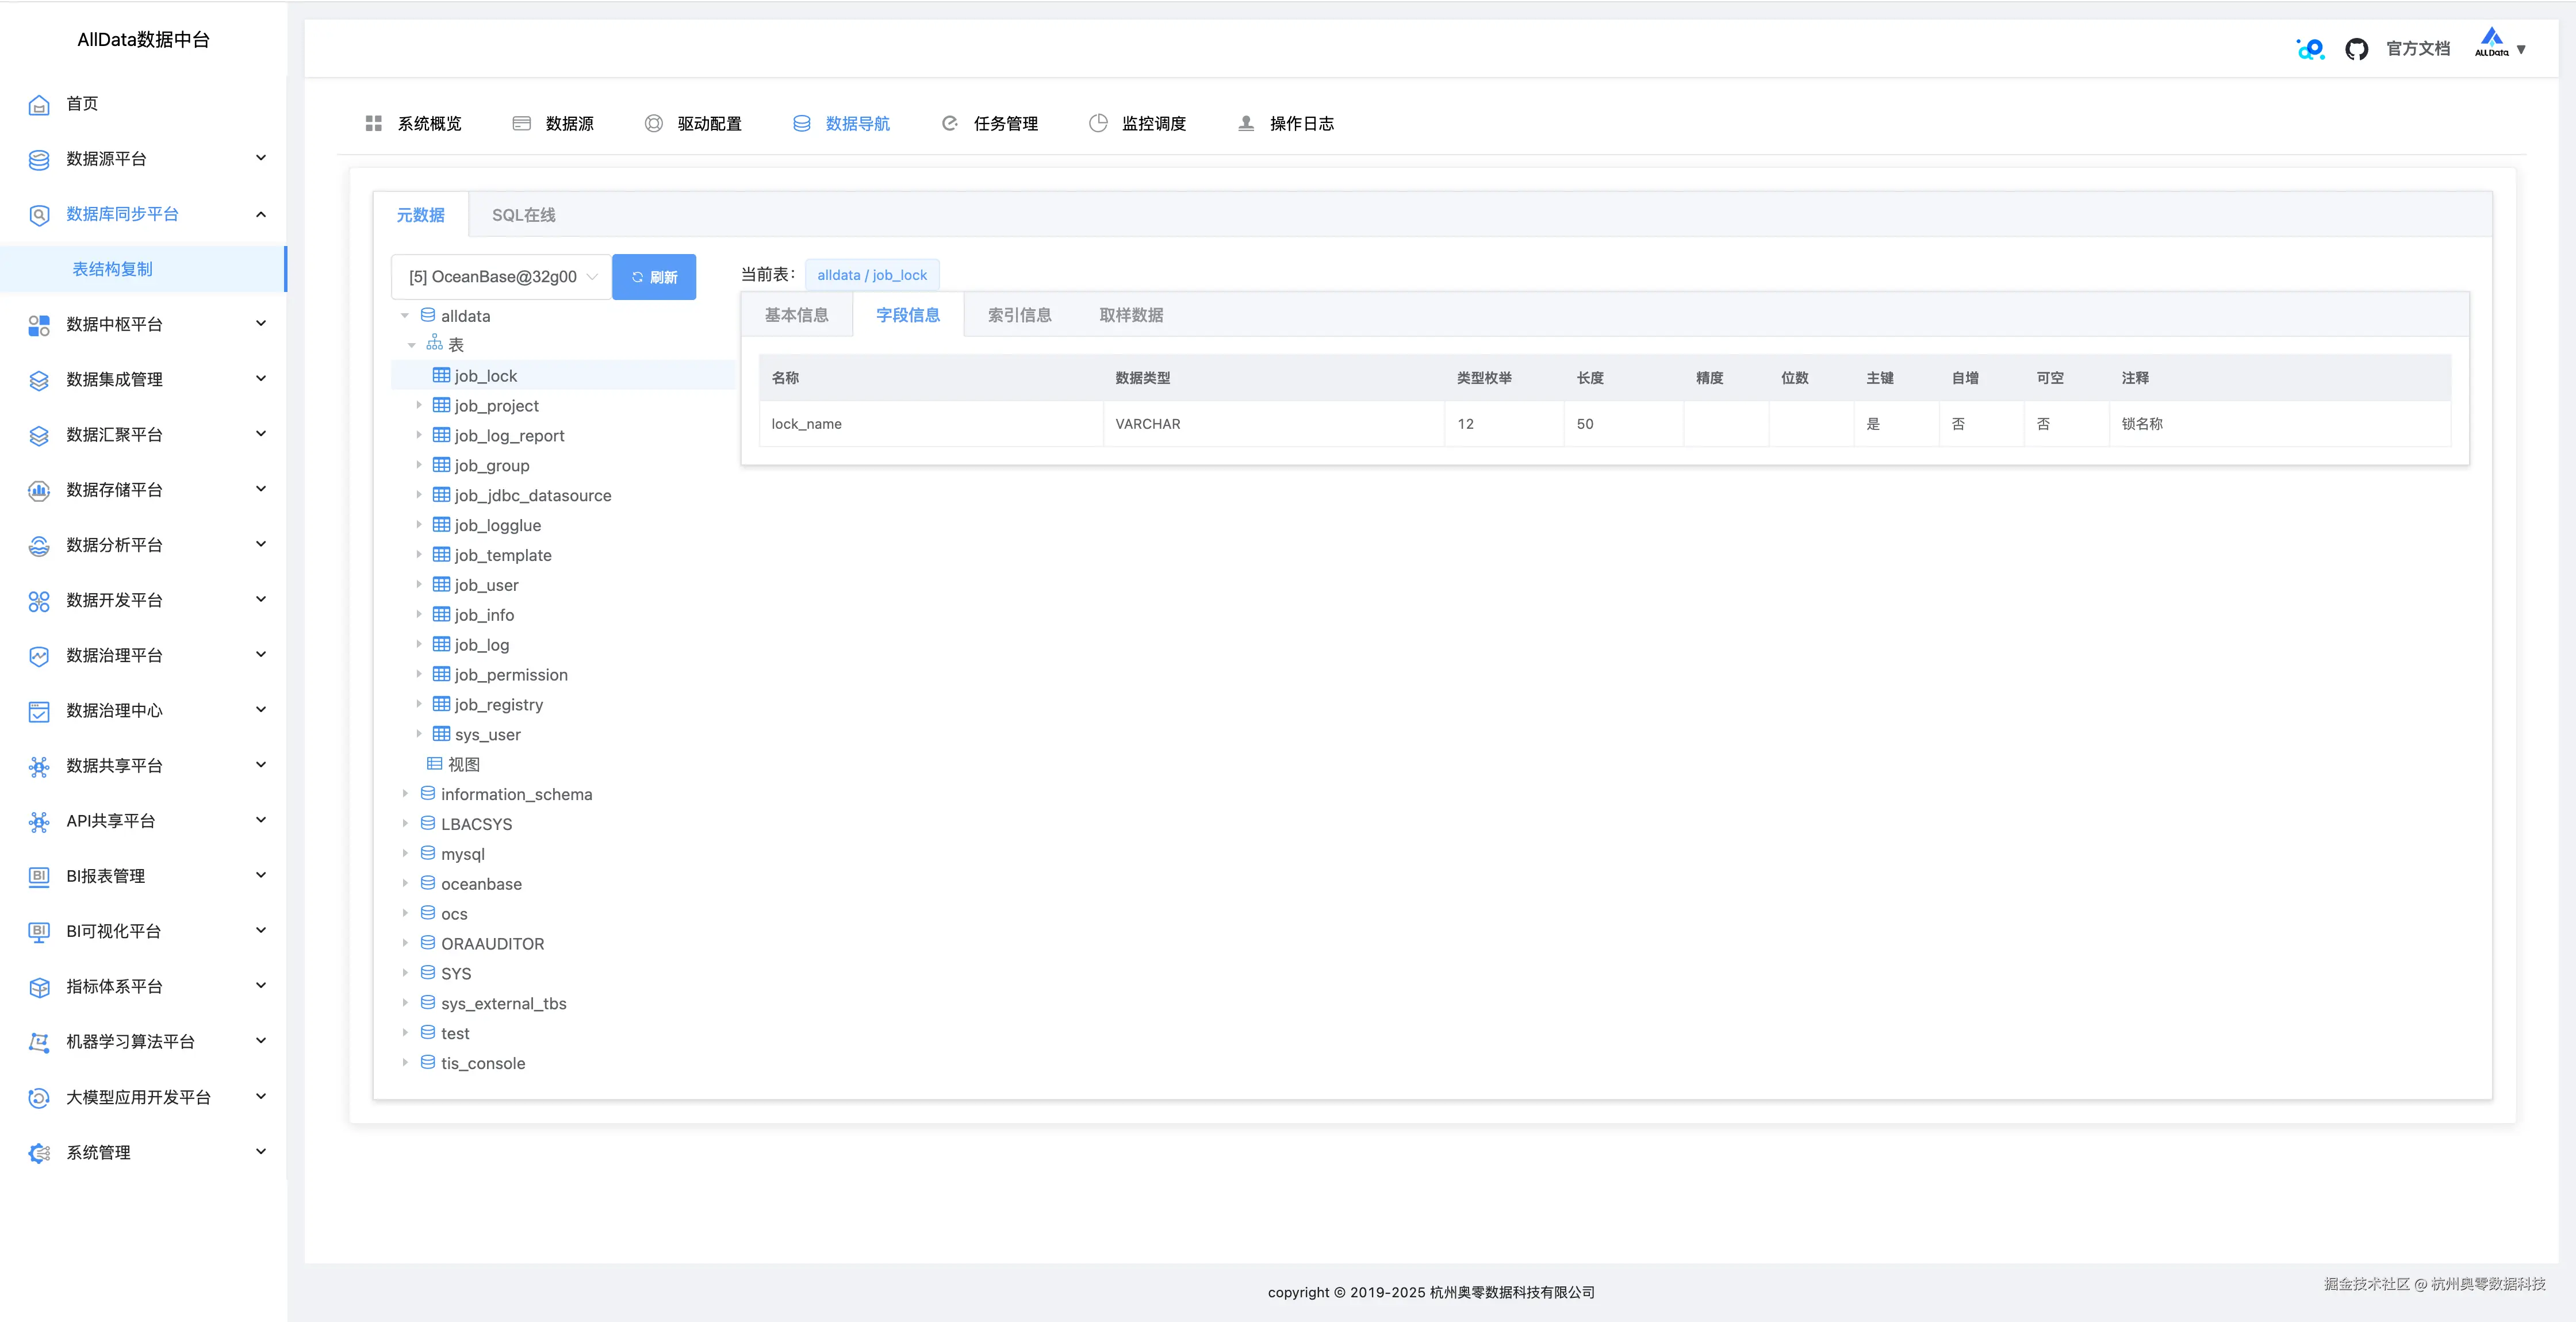Click the 任务管理 icon in top nav
Screen dimensions: 2576x1322
click(x=949, y=123)
